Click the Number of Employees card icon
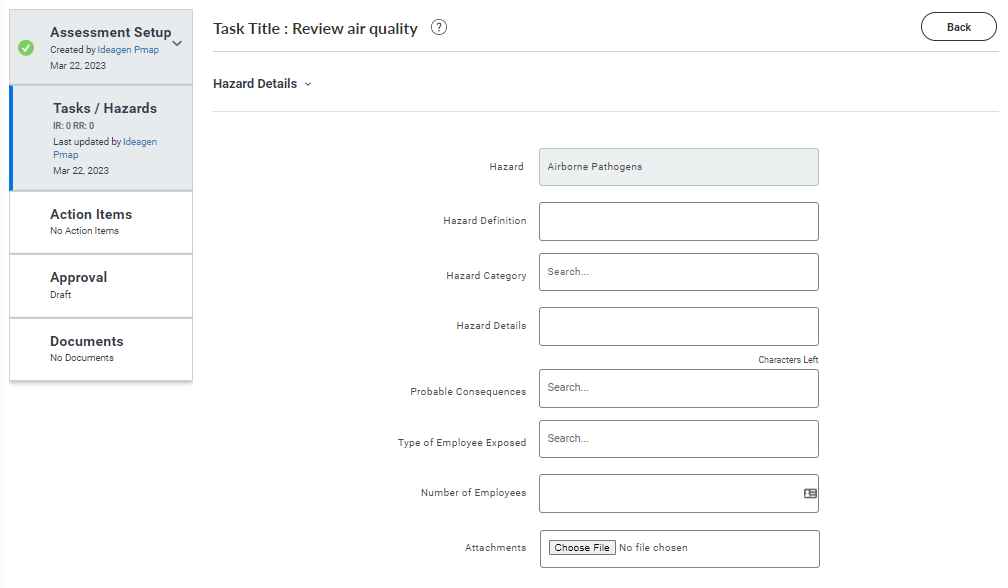The image size is (1008, 588). pyautogui.click(x=810, y=494)
